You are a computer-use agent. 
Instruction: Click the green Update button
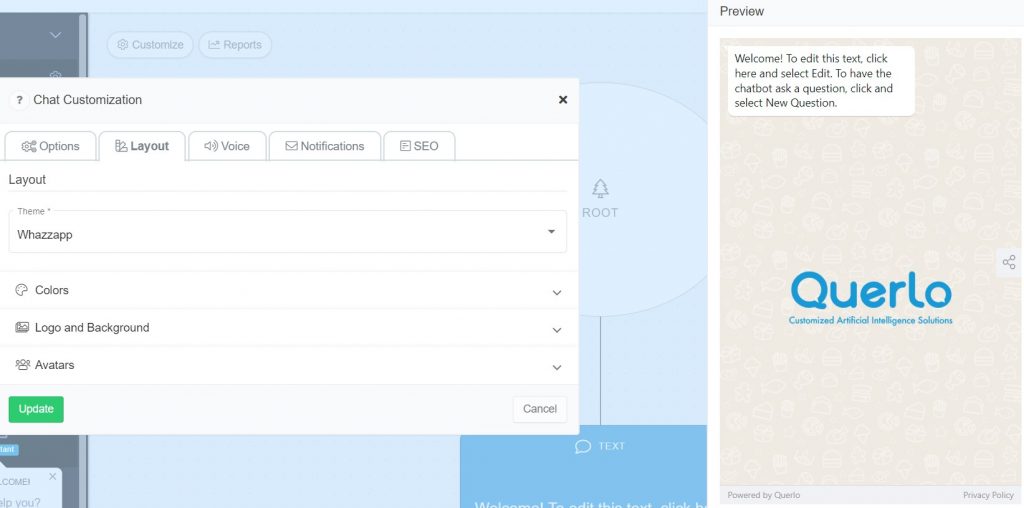(36, 409)
